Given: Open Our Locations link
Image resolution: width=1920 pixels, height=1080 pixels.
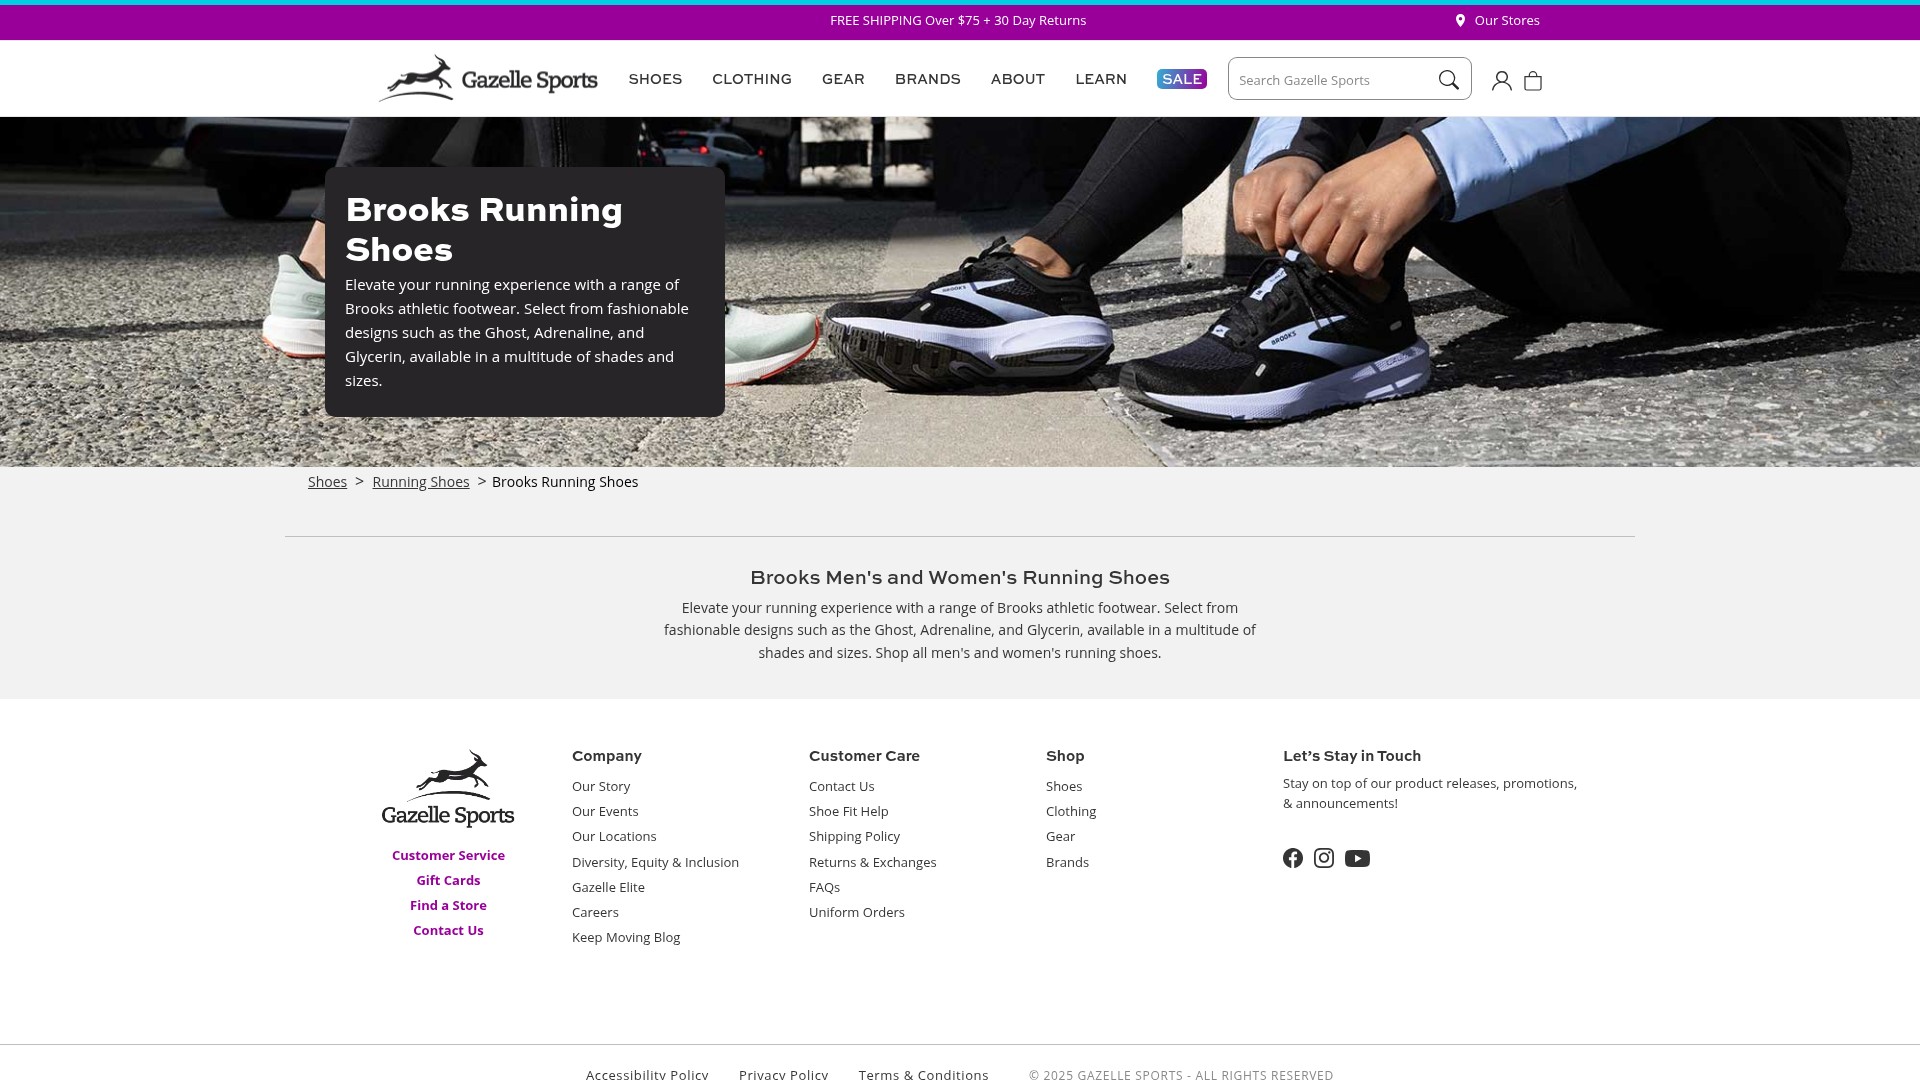Looking at the screenshot, I should 614,836.
